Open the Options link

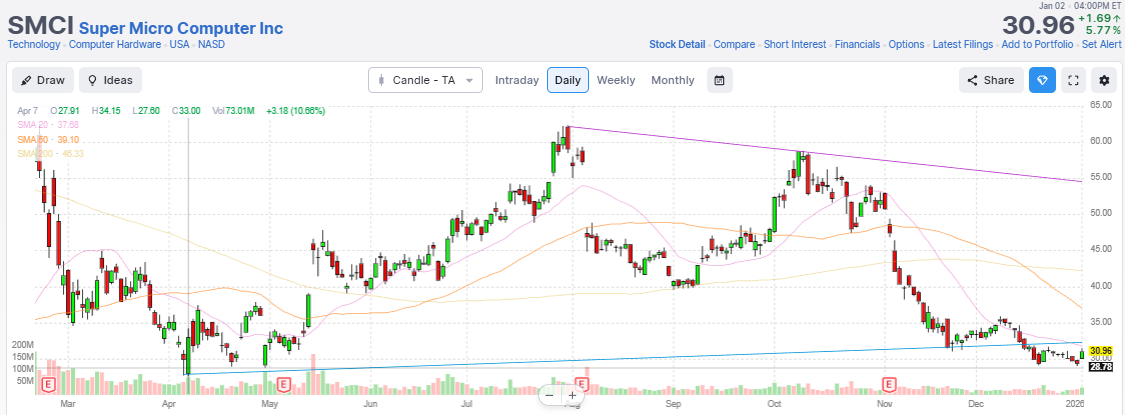click(x=906, y=45)
